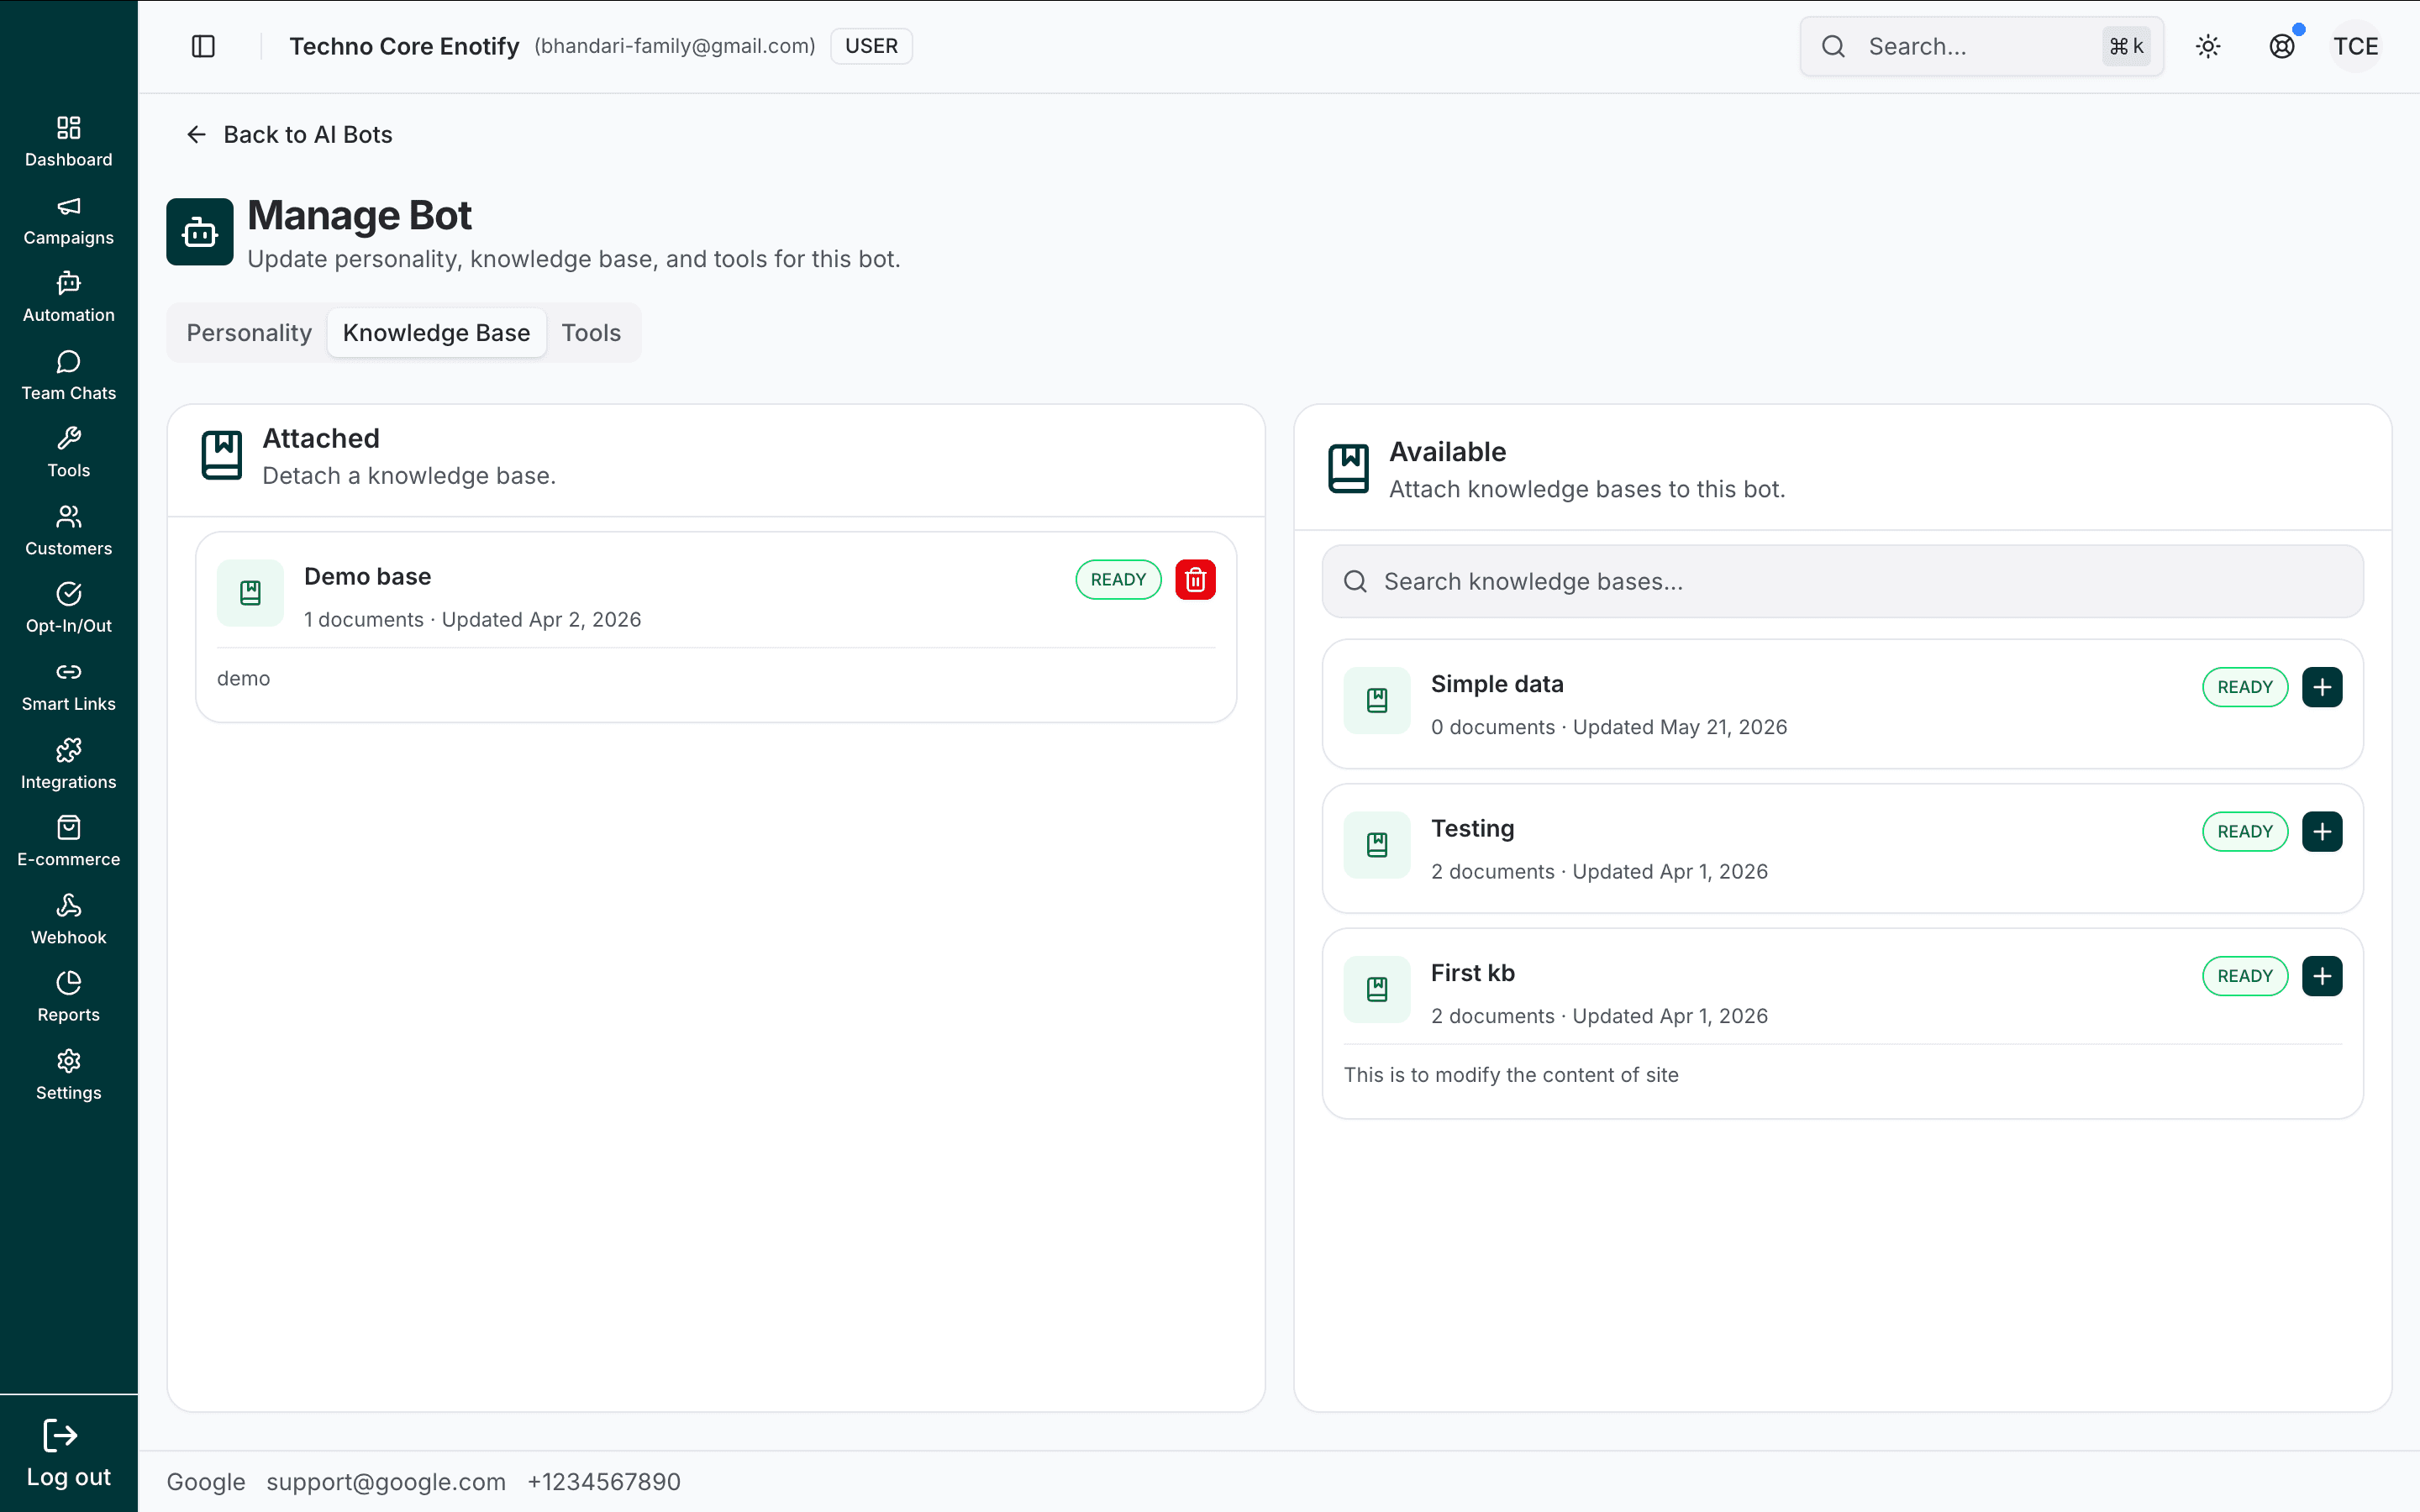Image resolution: width=2420 pixels, height=1512 pixels.
Task: Attach First kb with plus button
Action: click(2322, 976)
